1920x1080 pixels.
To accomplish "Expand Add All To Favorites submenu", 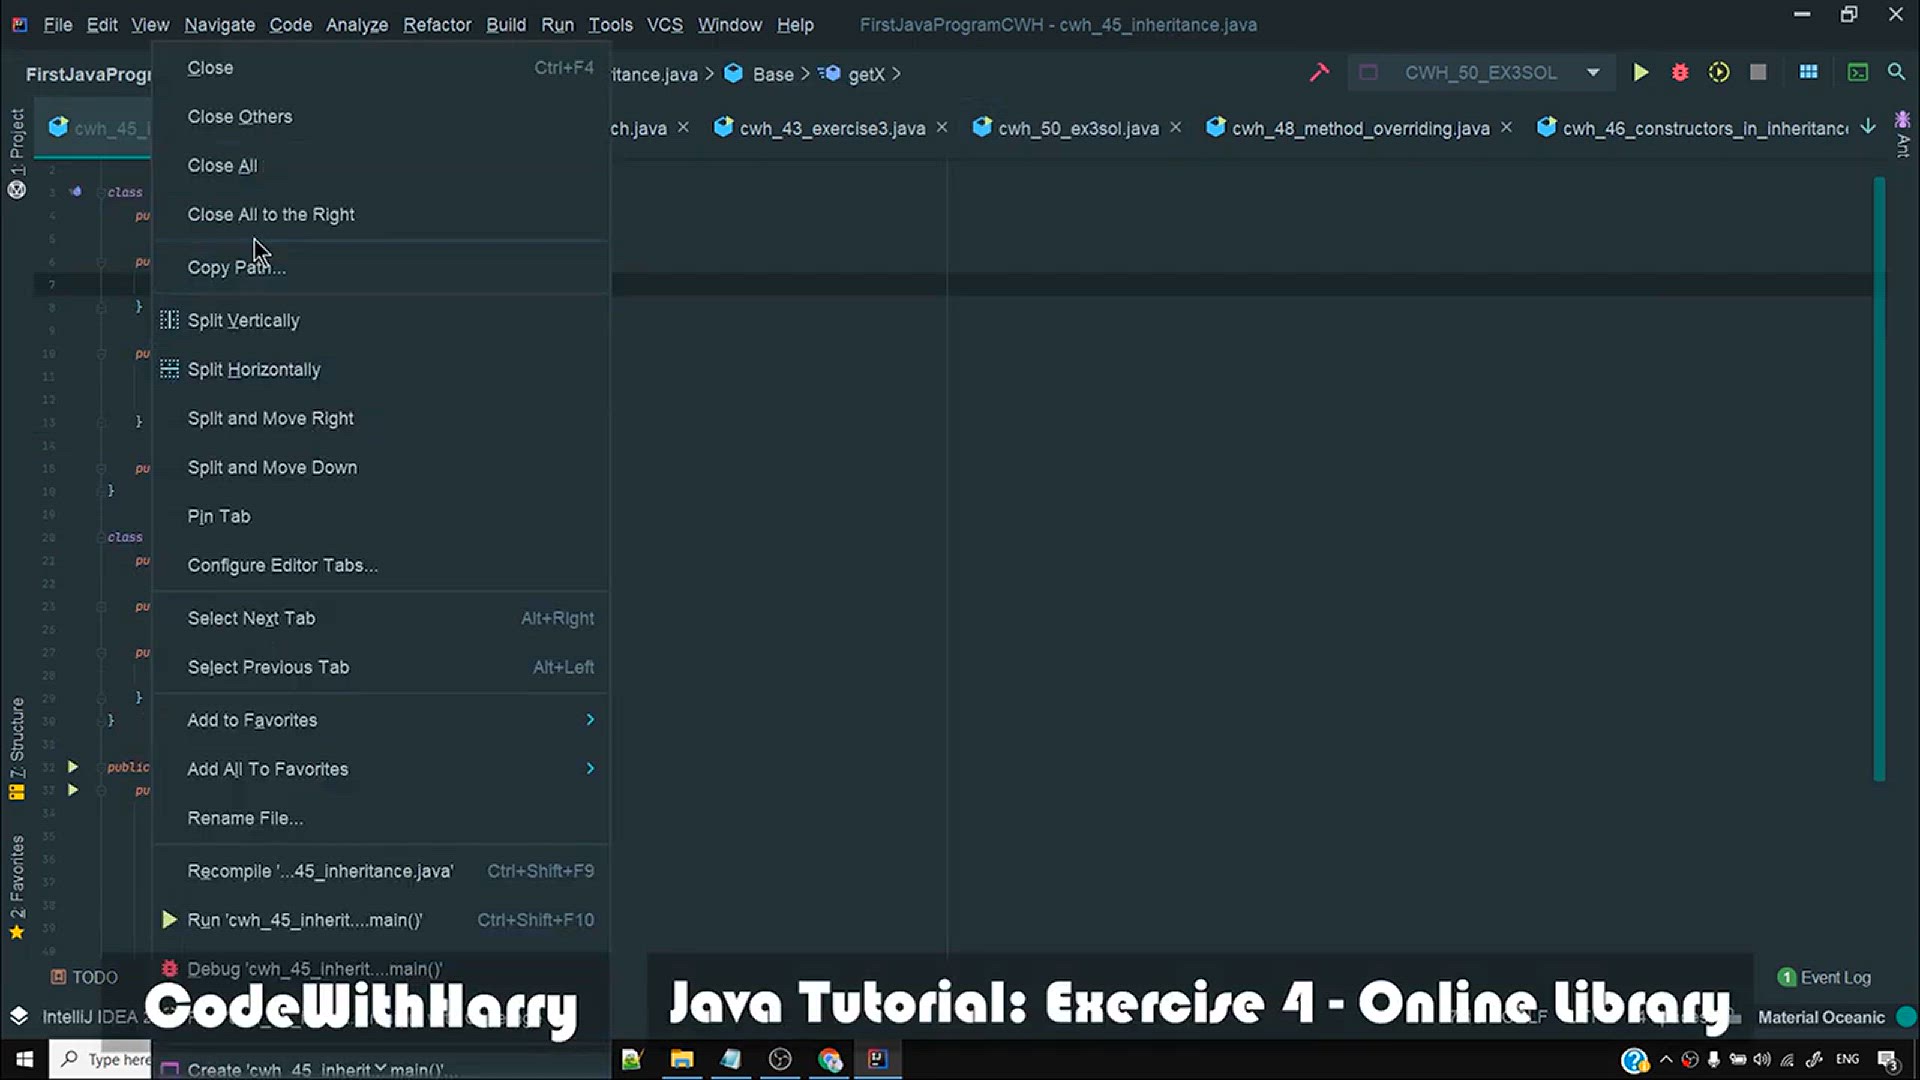I will tap(381, 770).
